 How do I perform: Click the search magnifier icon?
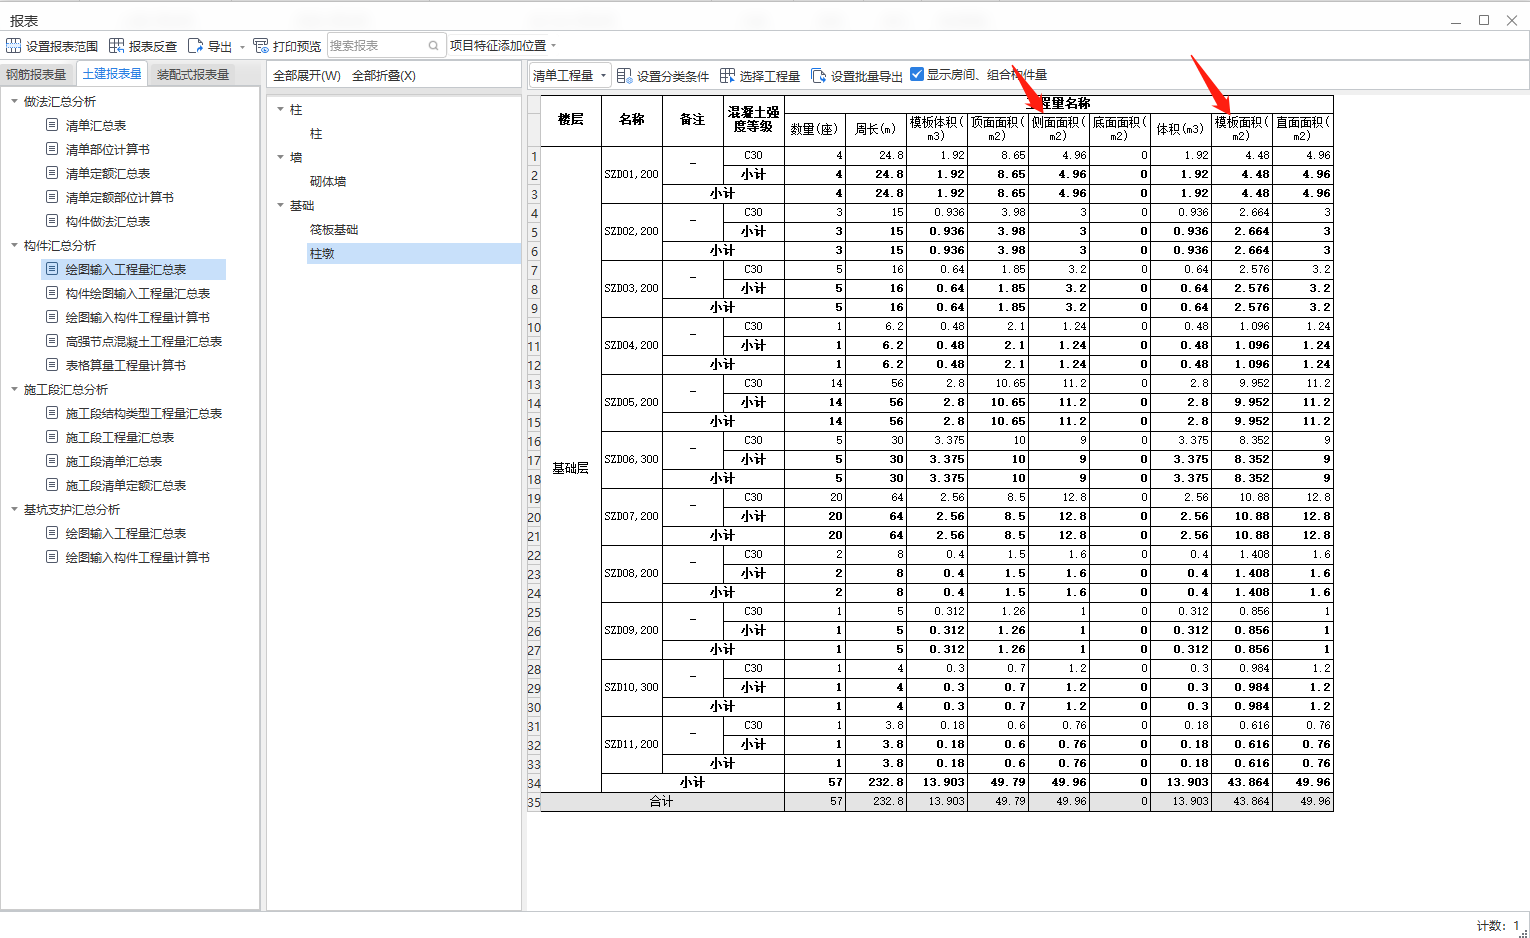pyautogui.click(x=434, y=45)
